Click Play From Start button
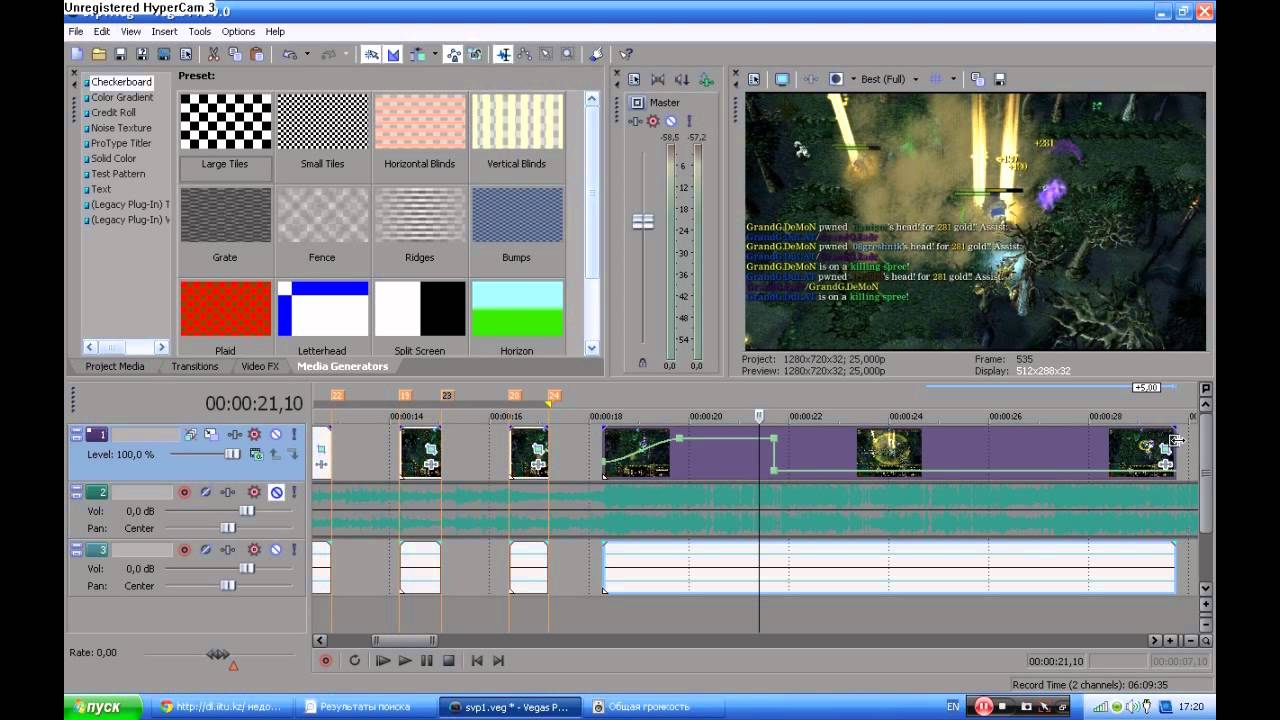1280x720 pixels. (382, 661)
